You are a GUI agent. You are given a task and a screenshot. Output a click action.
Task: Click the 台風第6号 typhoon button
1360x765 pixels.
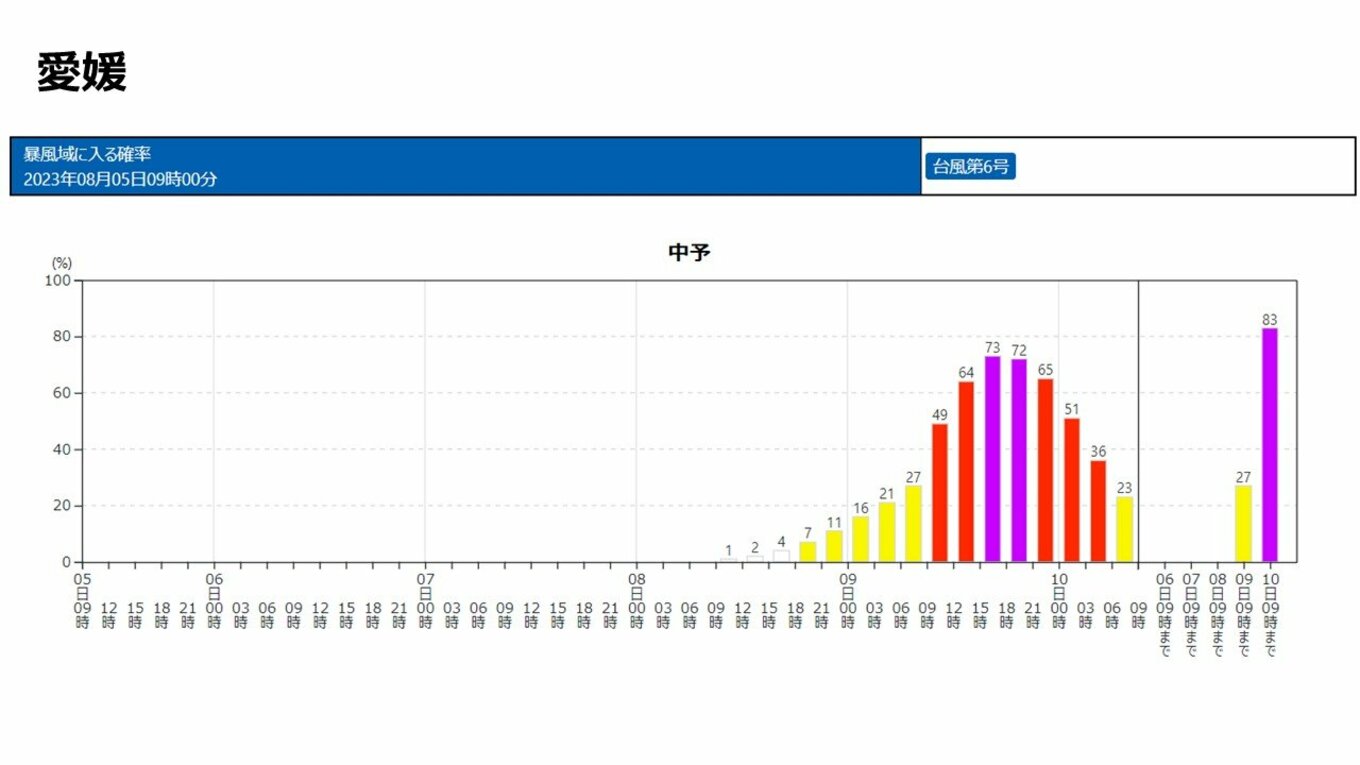click(969, 167)
